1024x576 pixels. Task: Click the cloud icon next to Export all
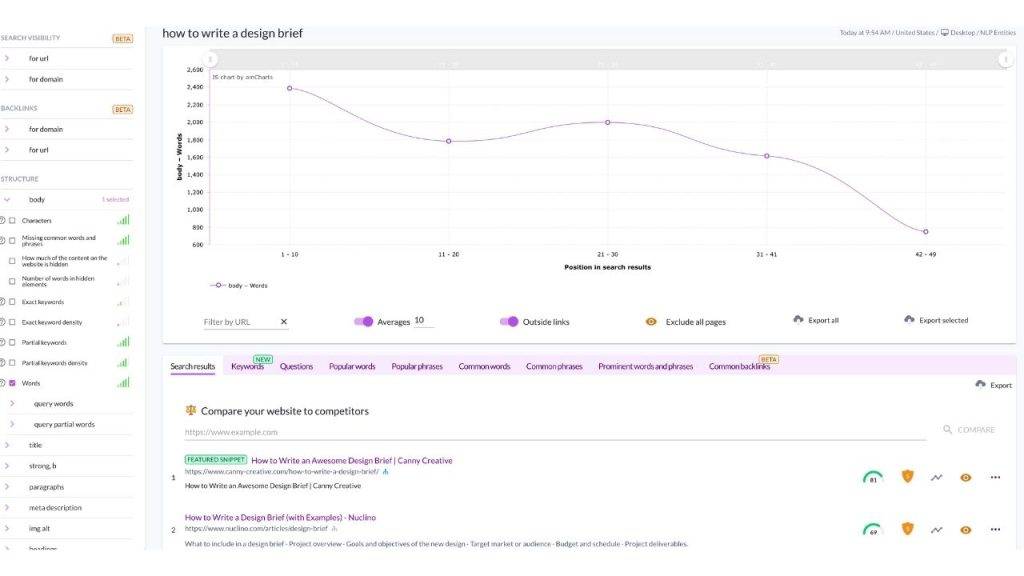798,319
